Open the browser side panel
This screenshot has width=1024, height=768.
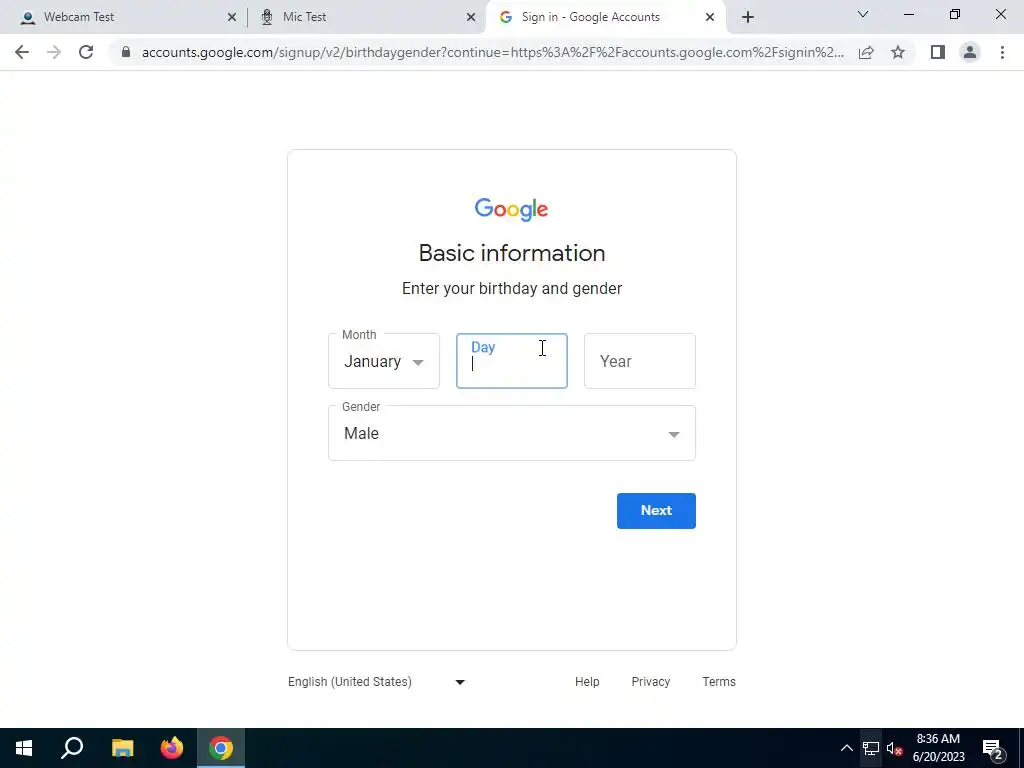pyautogui.click(x=938, y=52)
